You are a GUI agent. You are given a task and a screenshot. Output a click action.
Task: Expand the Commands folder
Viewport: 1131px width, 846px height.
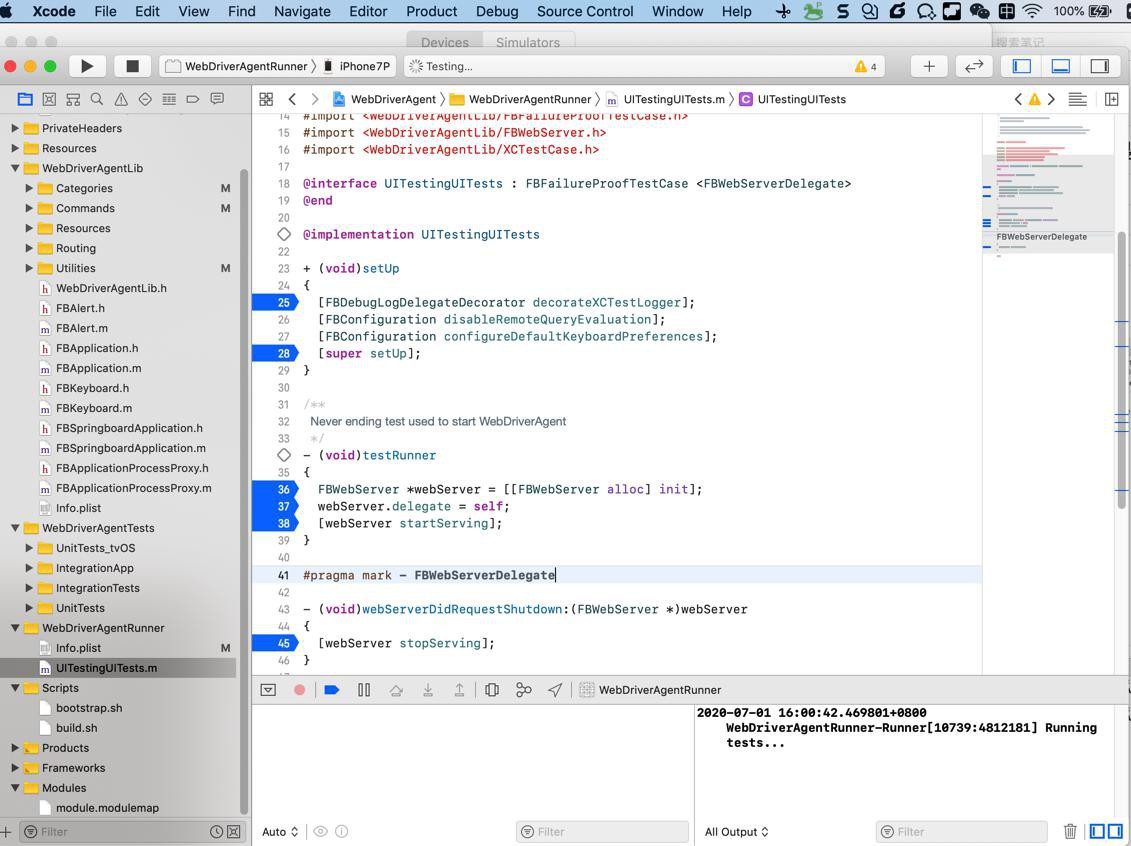pyautogui.click(x=29, y=208)
